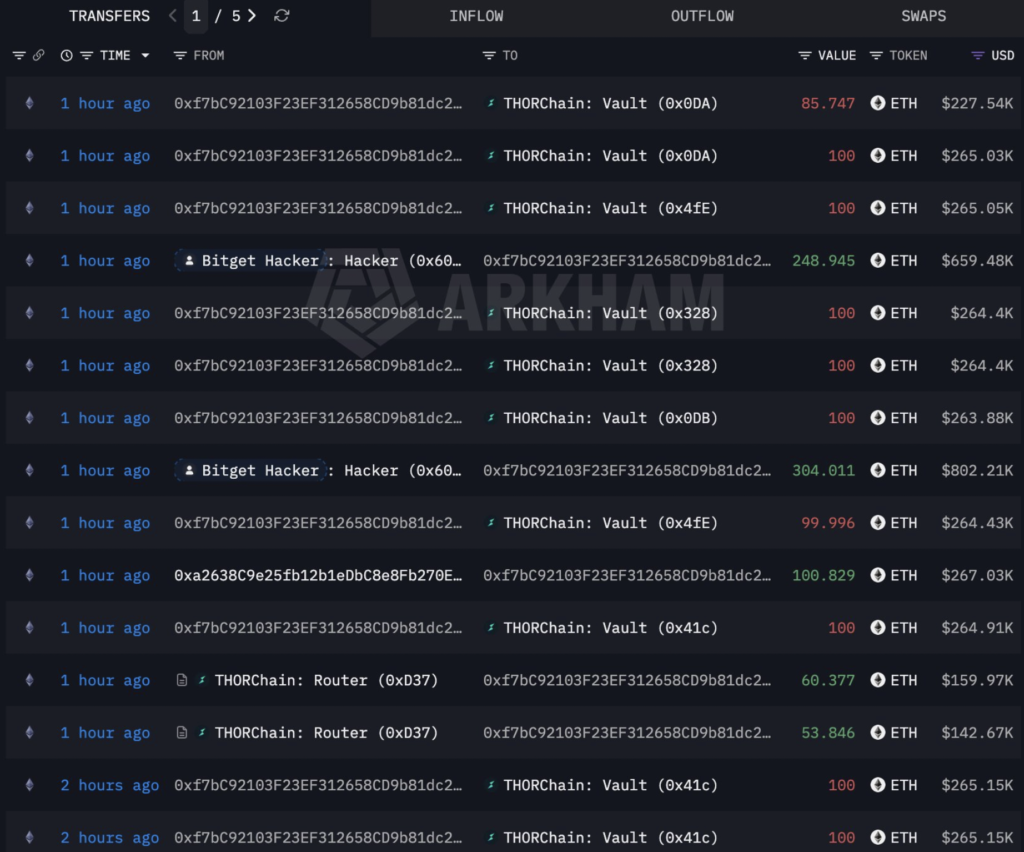Open THORChain: Vault (0x41c) on the $264.91K row
Image resolution: width=1024 pixels, height=852 pixels.
[x=611, y=627]
